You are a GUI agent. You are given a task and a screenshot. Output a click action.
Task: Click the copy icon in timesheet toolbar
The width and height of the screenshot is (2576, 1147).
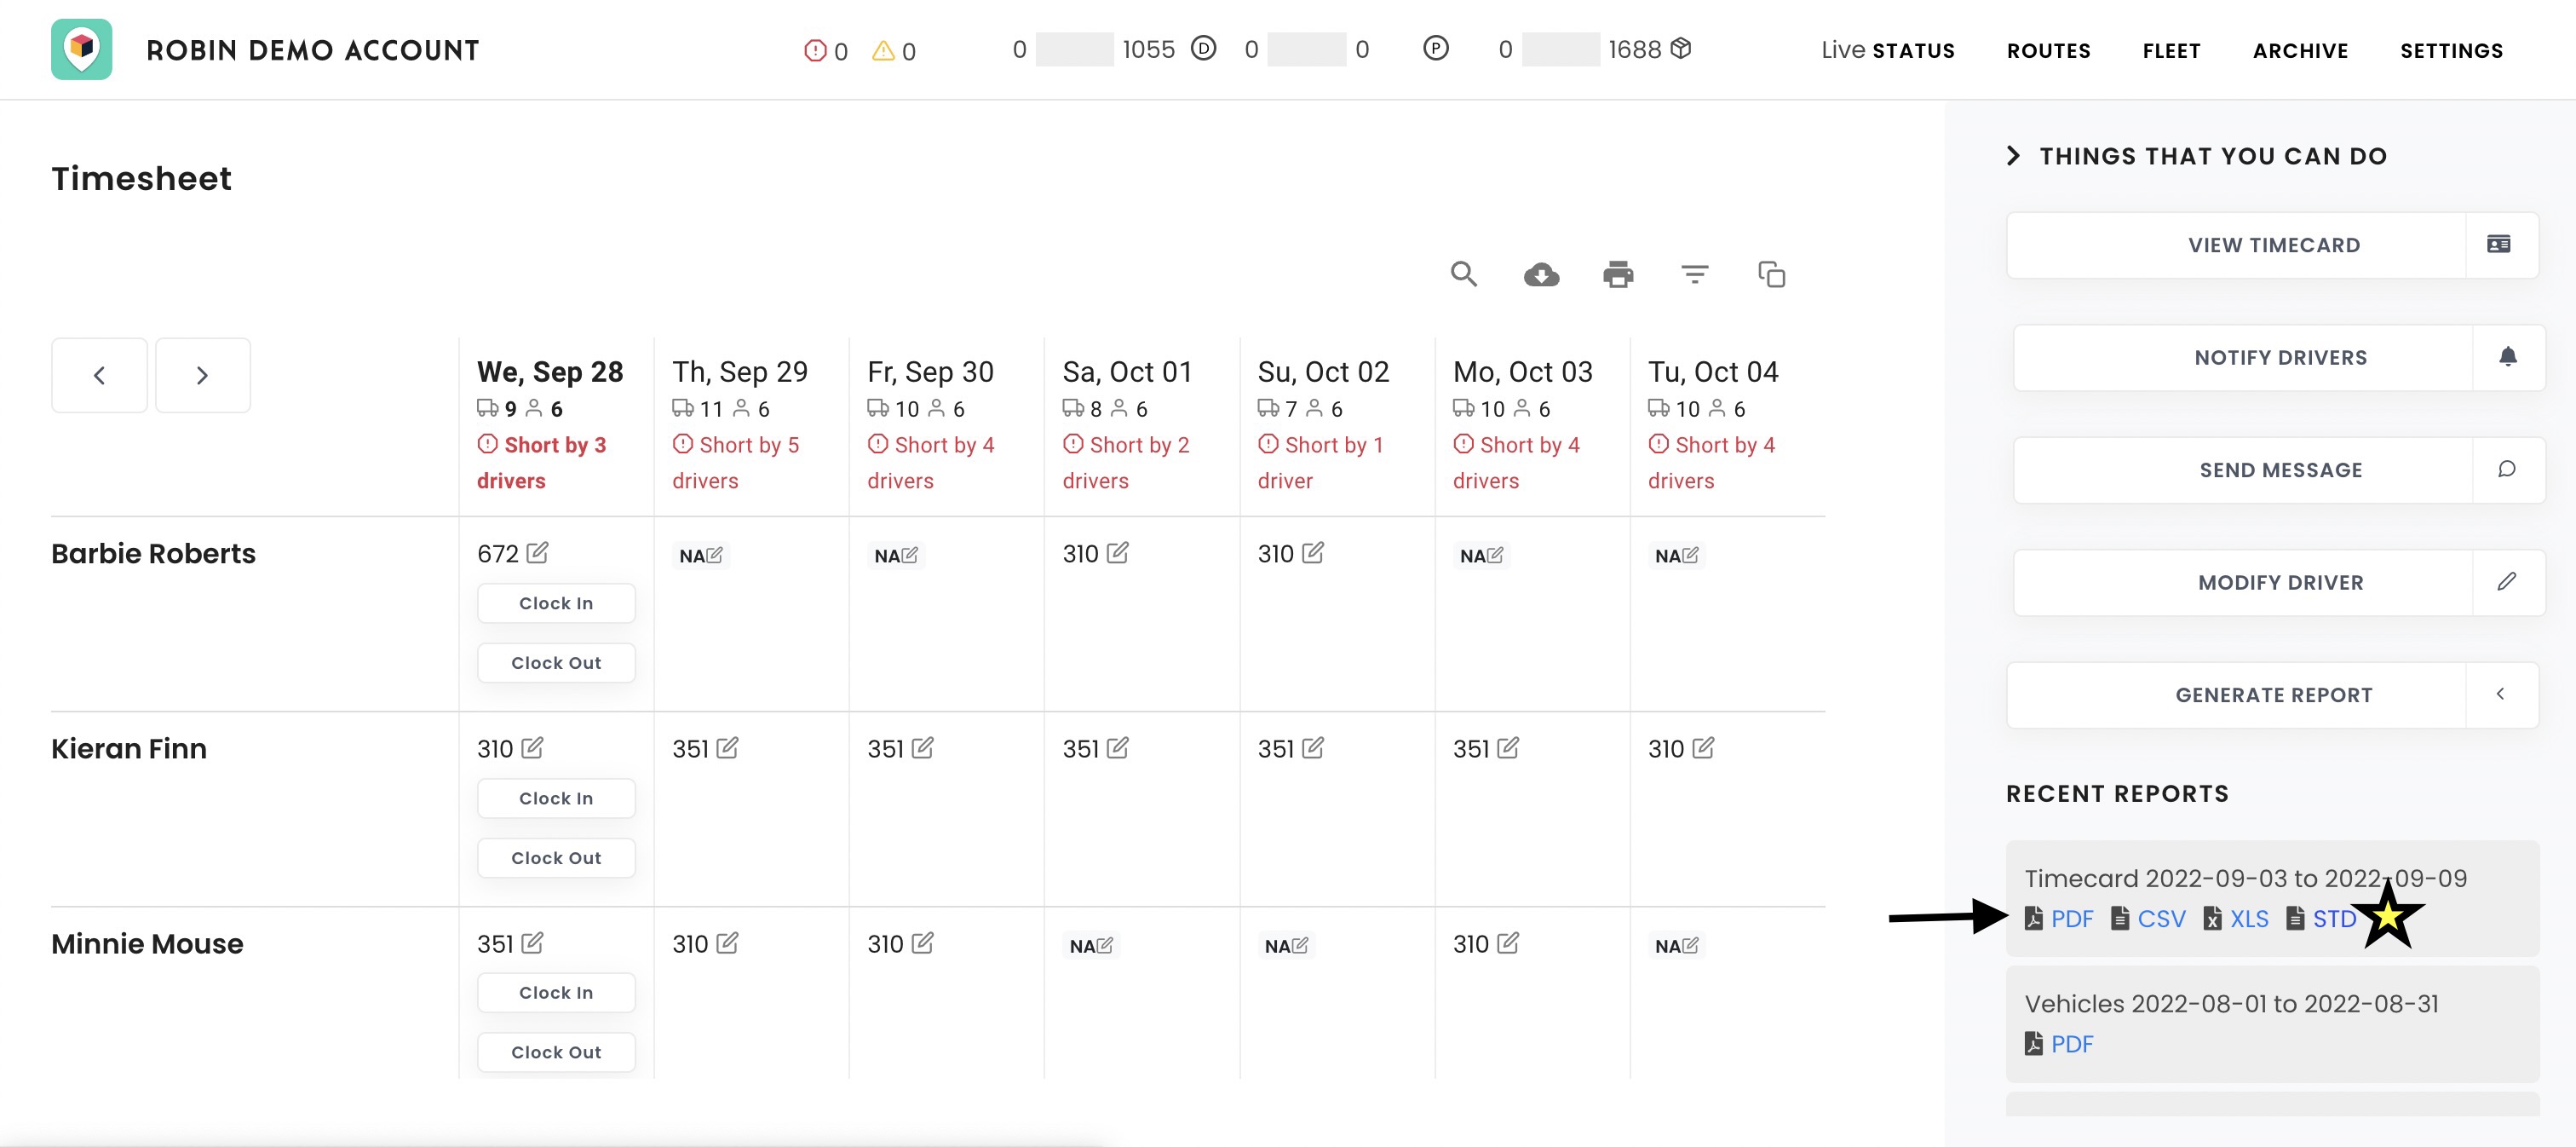[x=1771, y=274]
